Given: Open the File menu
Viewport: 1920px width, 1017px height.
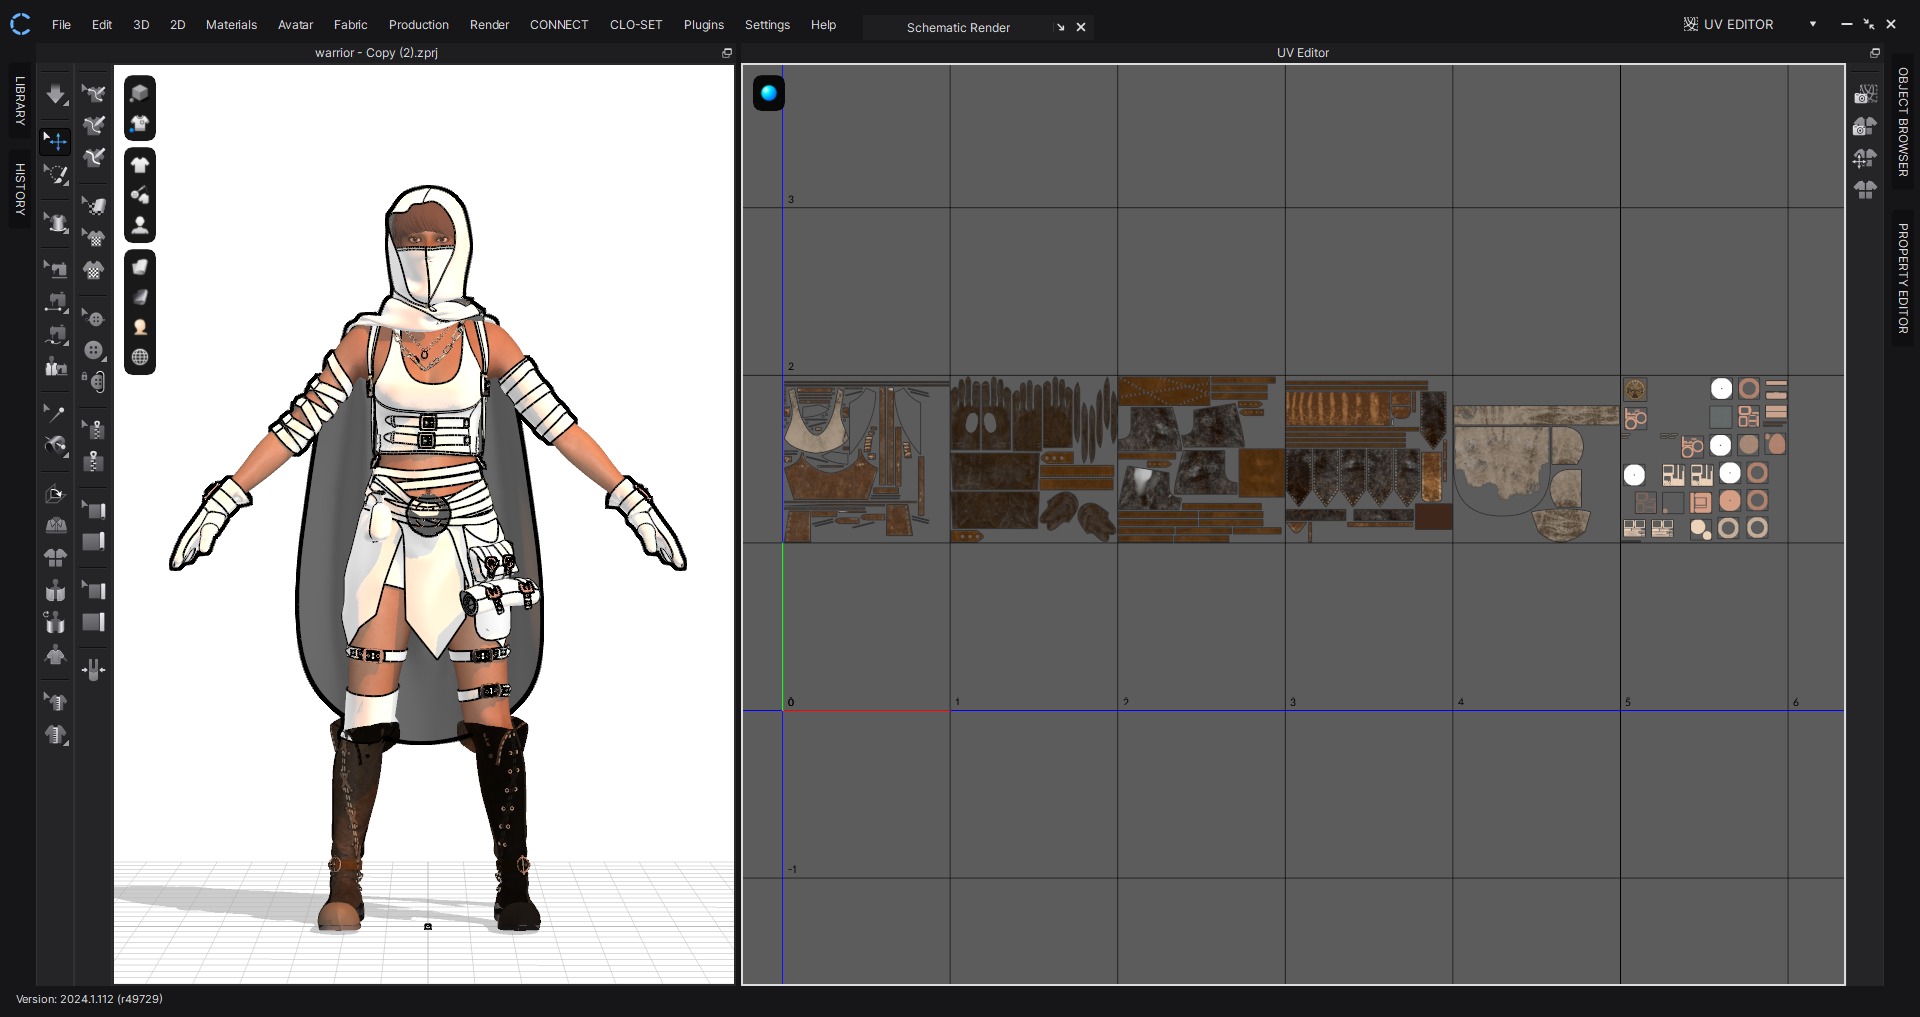Looking at the screenshot, I should (x=61, y=25).
